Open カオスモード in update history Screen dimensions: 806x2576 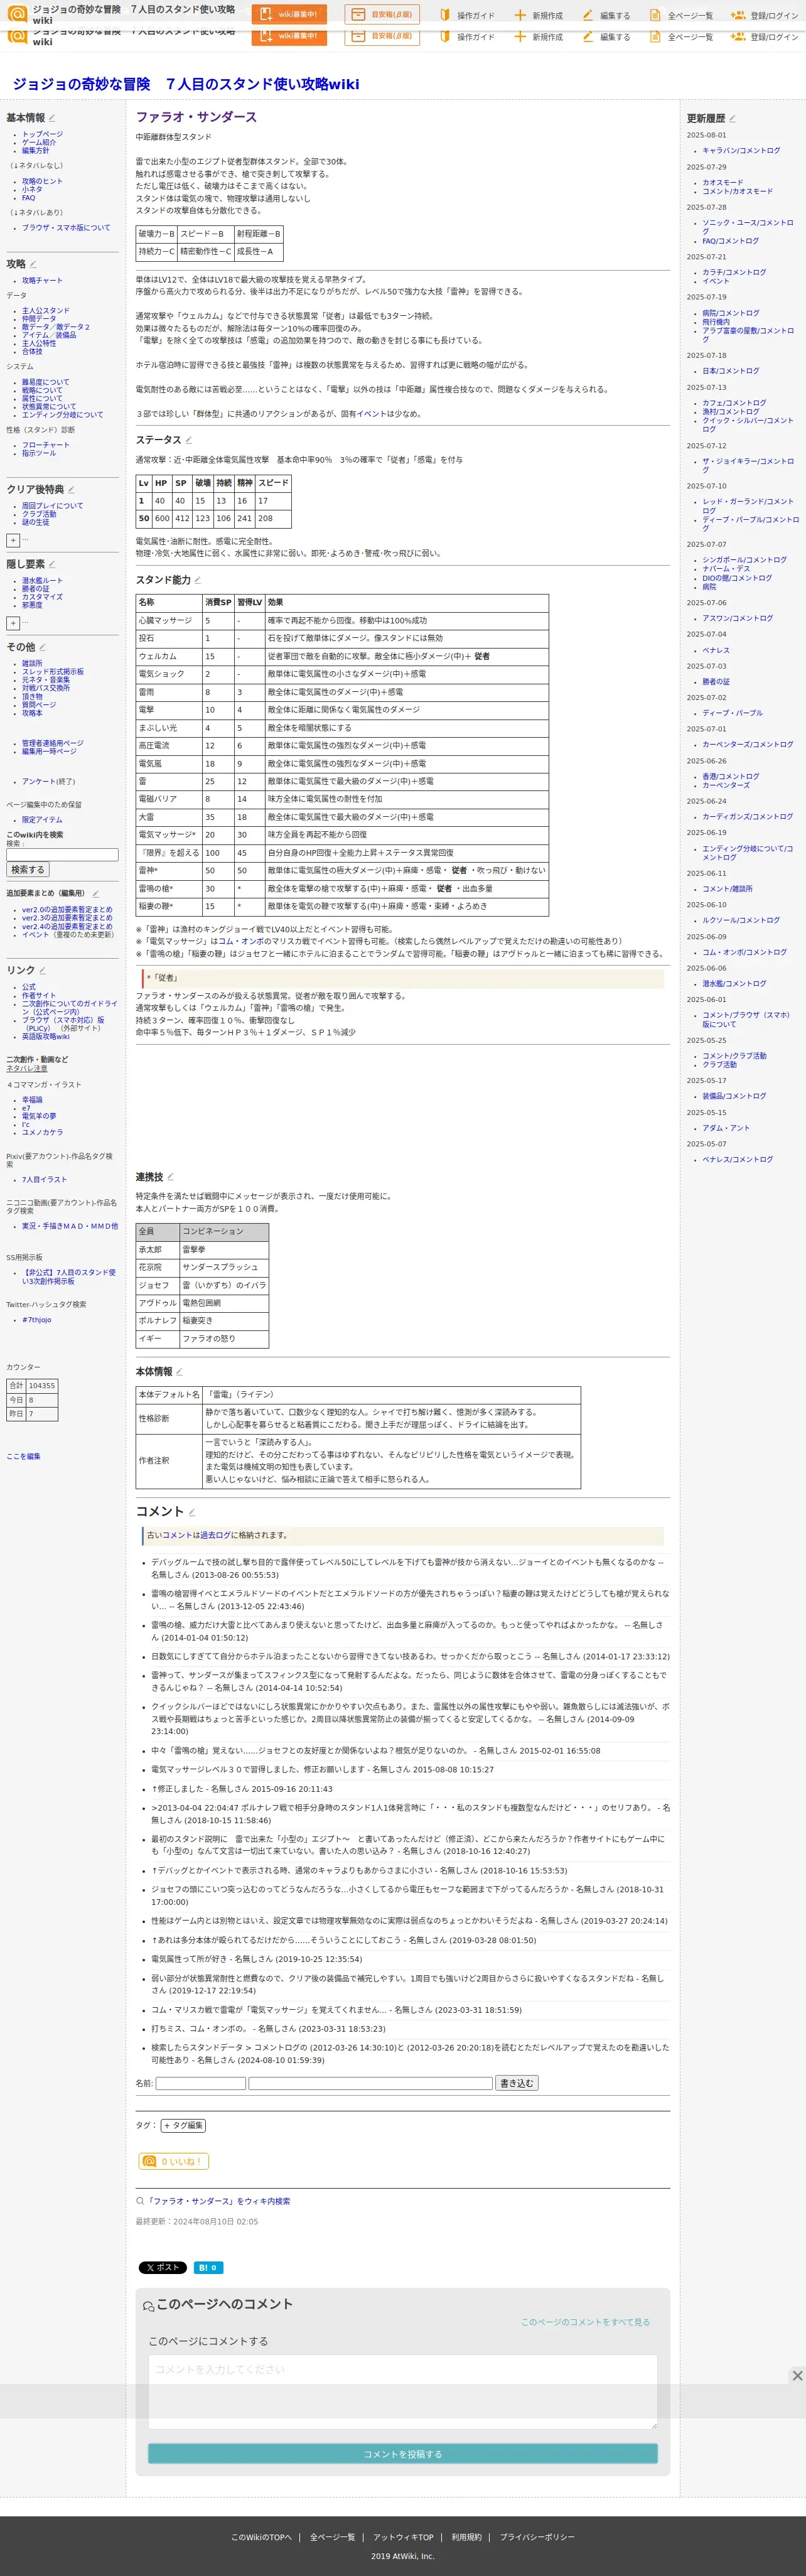point(723,183)
